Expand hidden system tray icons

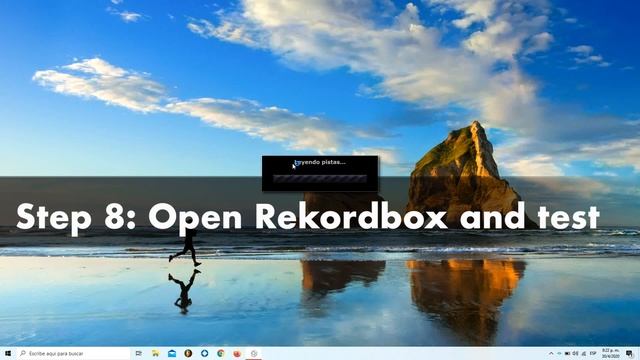click(x=551, y=353)
